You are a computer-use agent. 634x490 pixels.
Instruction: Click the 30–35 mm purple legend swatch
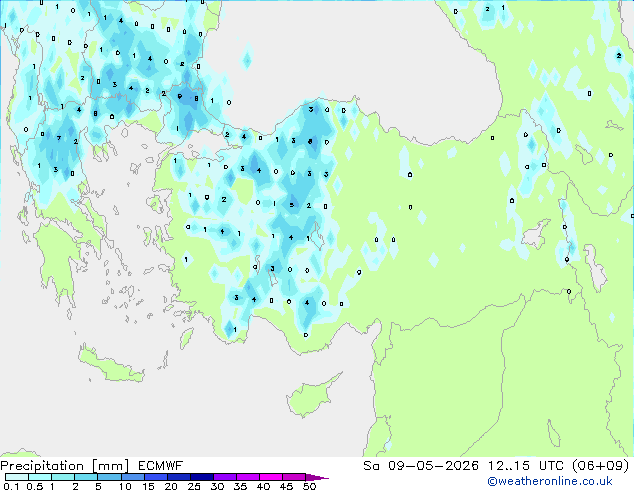pos(224,477)
